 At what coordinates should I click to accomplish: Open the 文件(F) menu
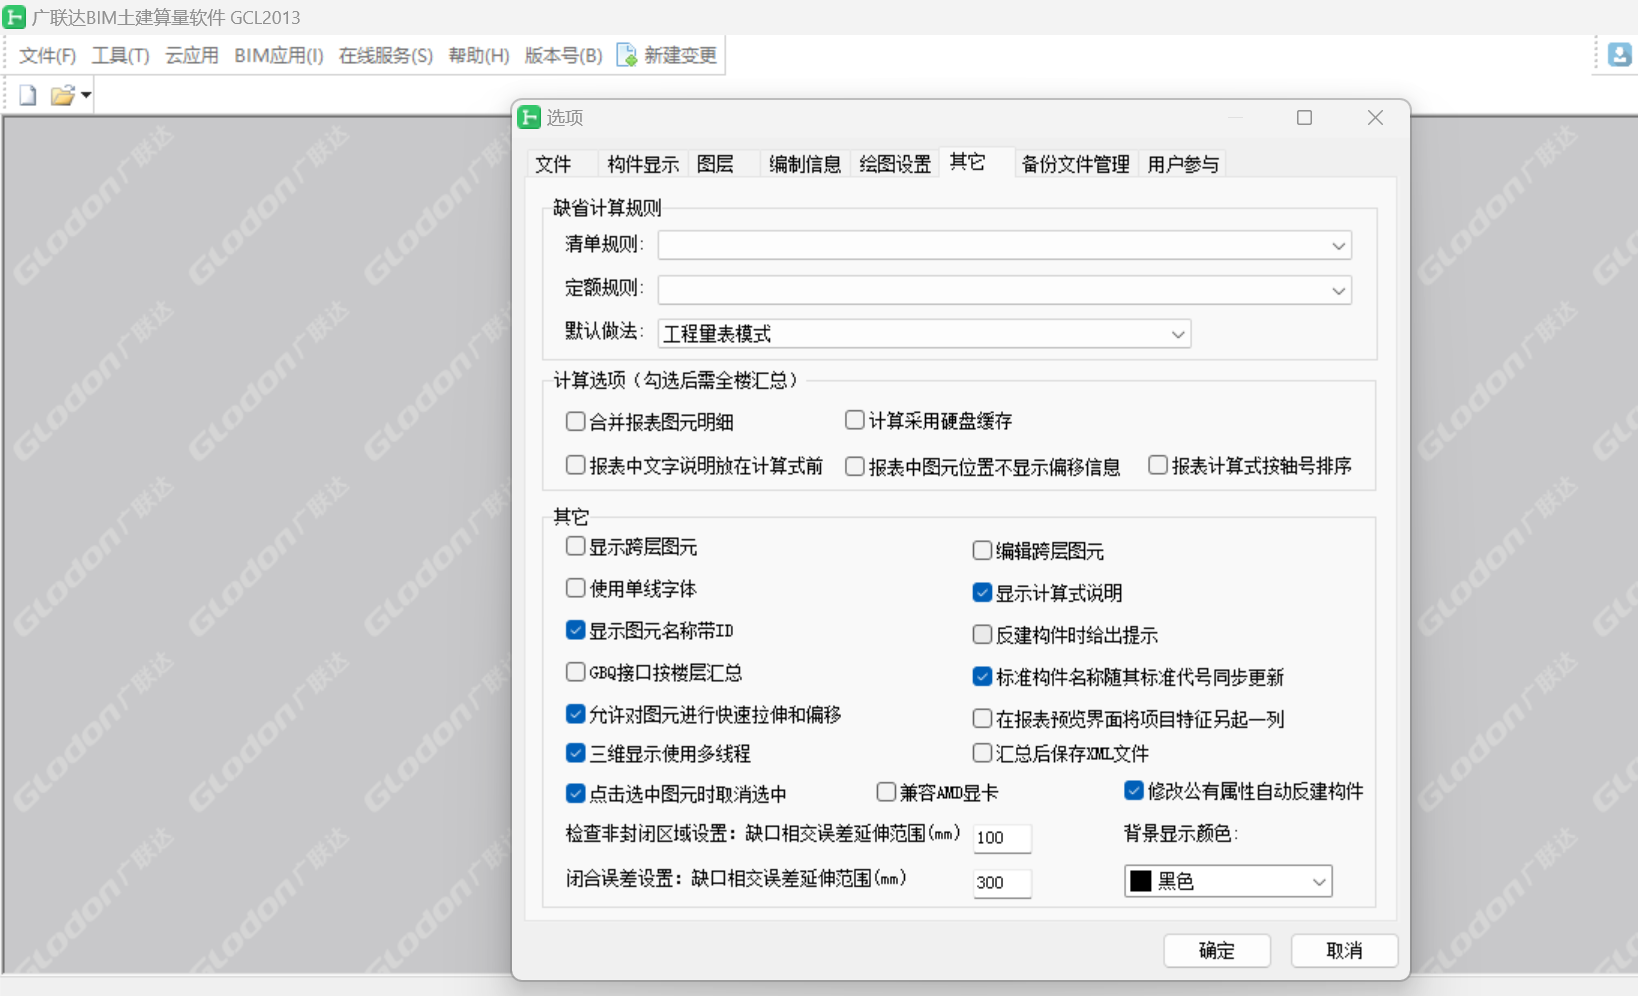coord(47,55)
